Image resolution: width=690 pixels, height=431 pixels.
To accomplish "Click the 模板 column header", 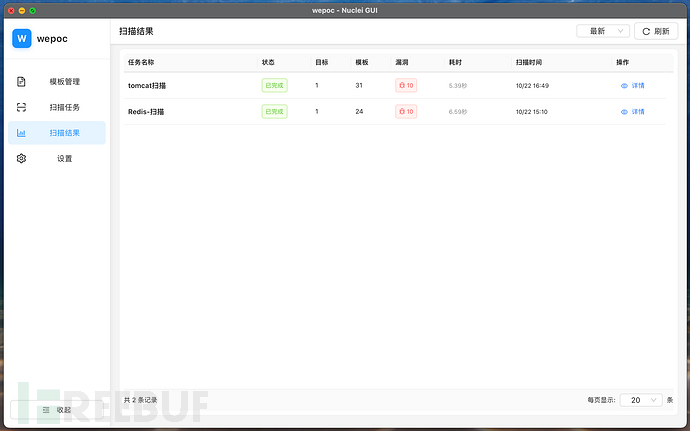I will (362, 62).
